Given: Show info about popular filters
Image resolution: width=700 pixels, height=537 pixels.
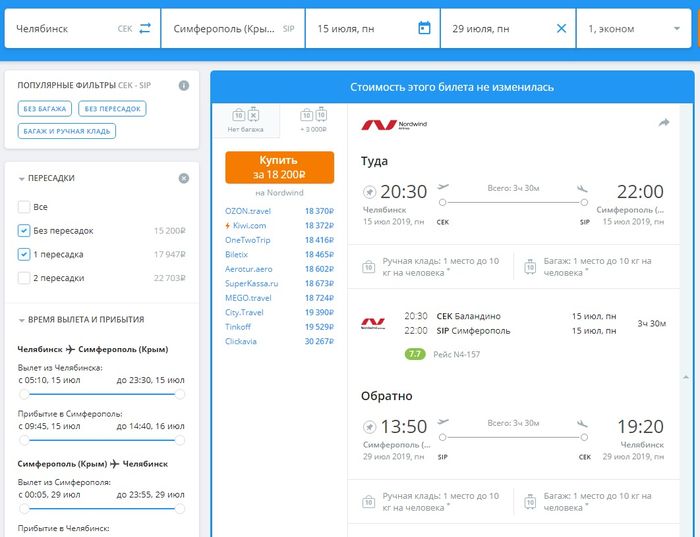Looking at the screenshot, I should point(183,85).
